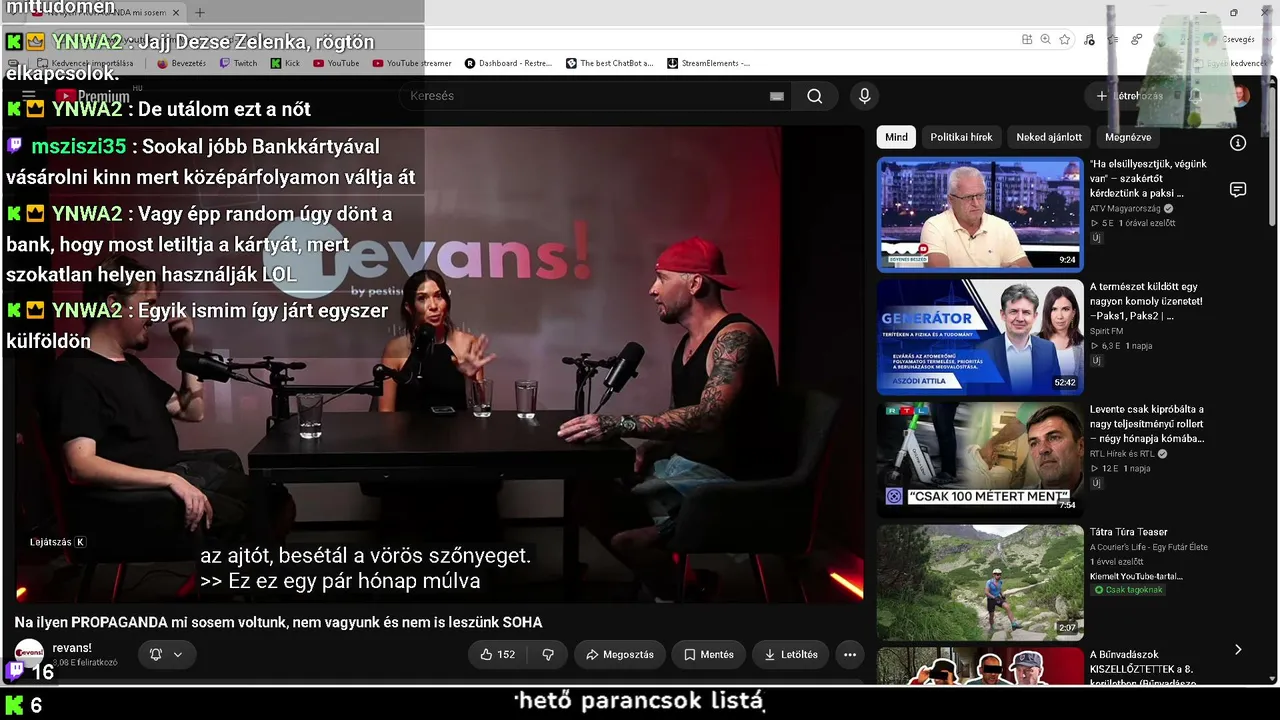Open the YouTube bookmark in bookmarks bar
Image resolution: width=1280 pixels, height=720 pixels.
click(x=336, y=63)
